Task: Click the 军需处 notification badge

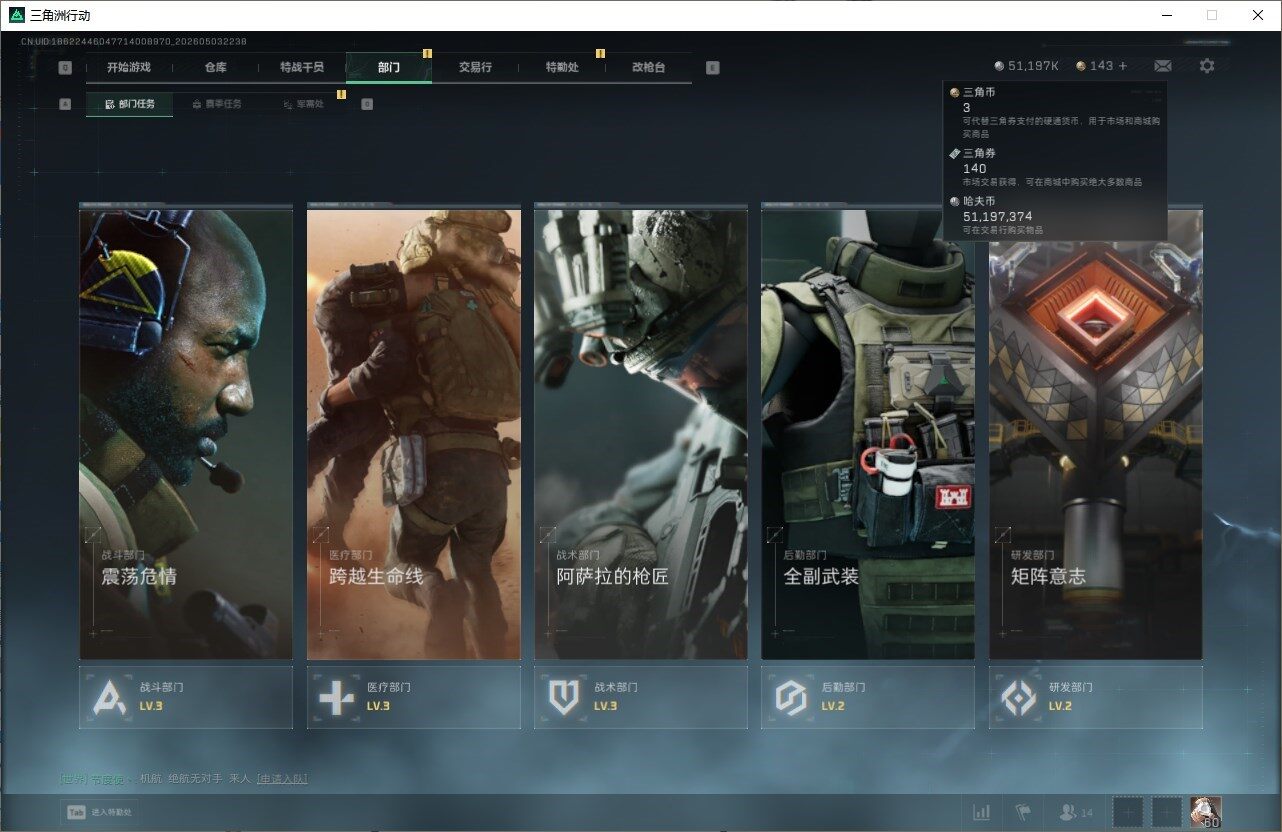Action: (x=341, y=94)
